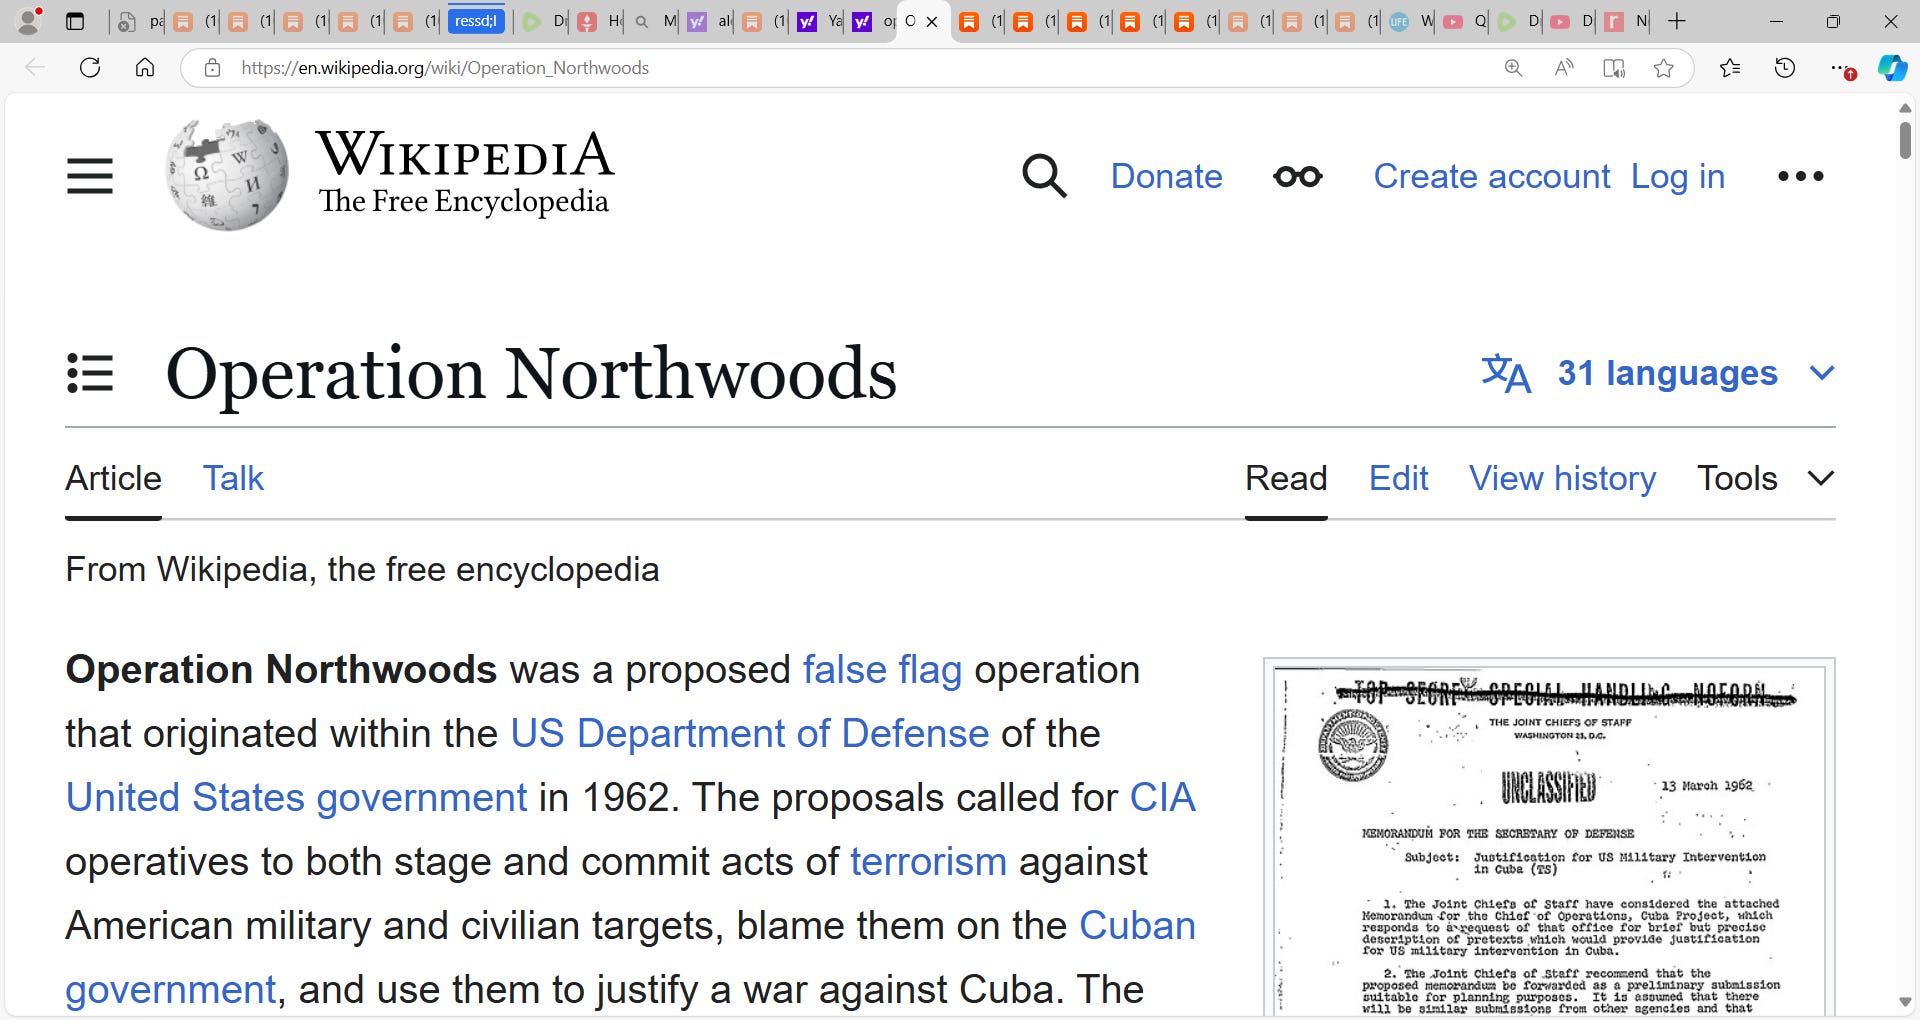Click the browser address bar URL
This screenshot has height=1020, width=1920.
(445, 68)
